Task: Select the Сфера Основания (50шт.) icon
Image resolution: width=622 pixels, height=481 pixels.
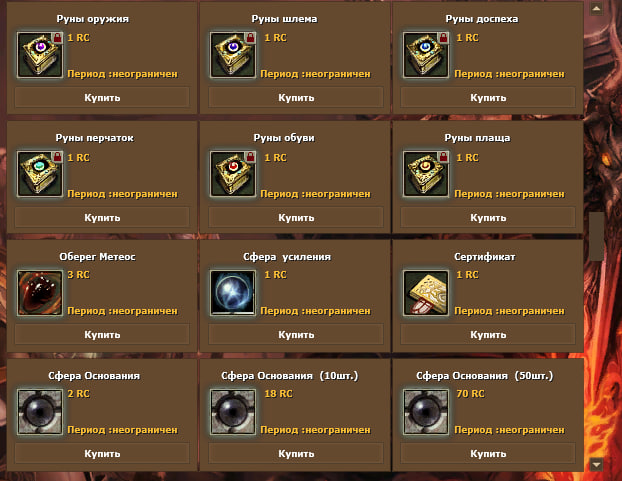Action: pos(426,412)
